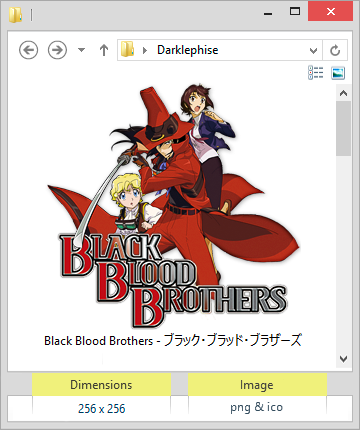
Task: Select the 256 x 256 value
Action: (101, 409)
